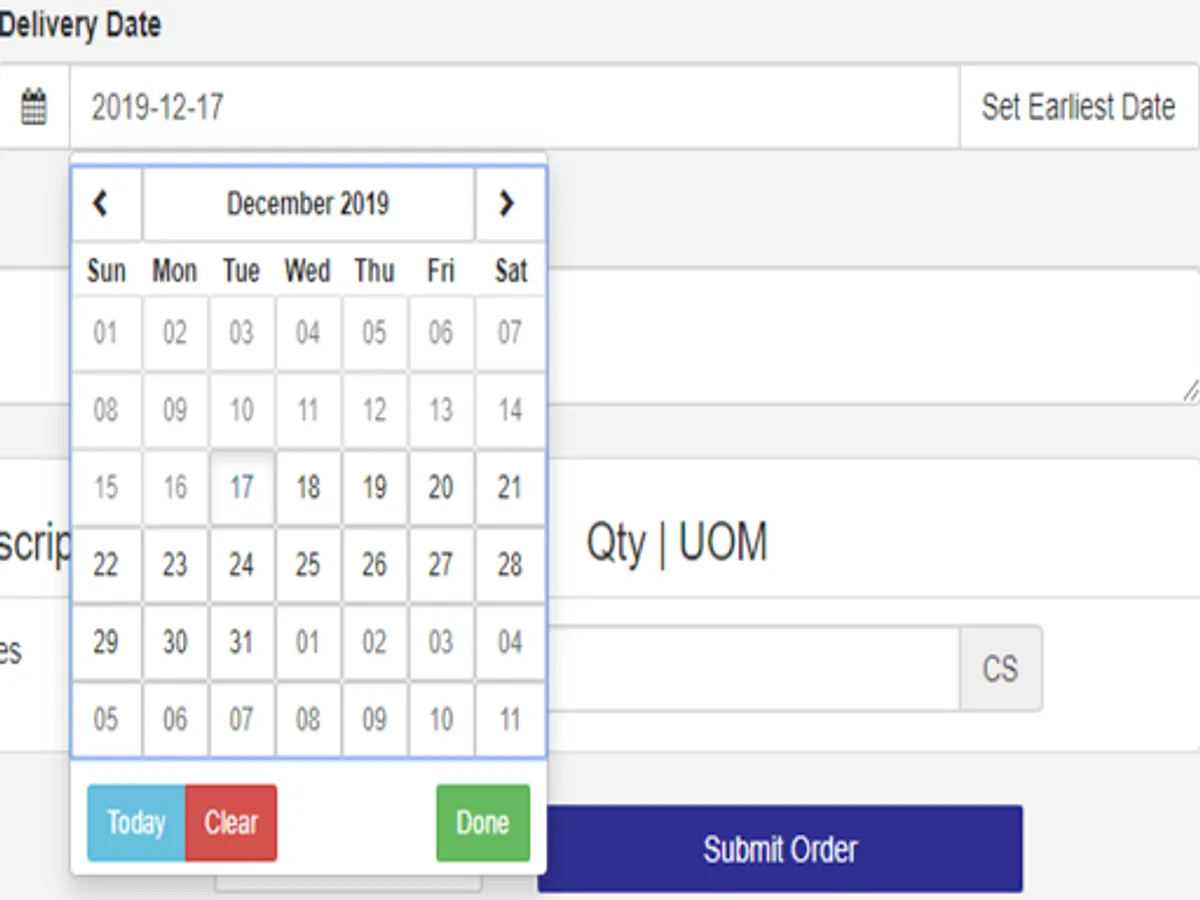Pick Saturday December 21
This screenshot has width=1200, height=900.
pos(510,488)
